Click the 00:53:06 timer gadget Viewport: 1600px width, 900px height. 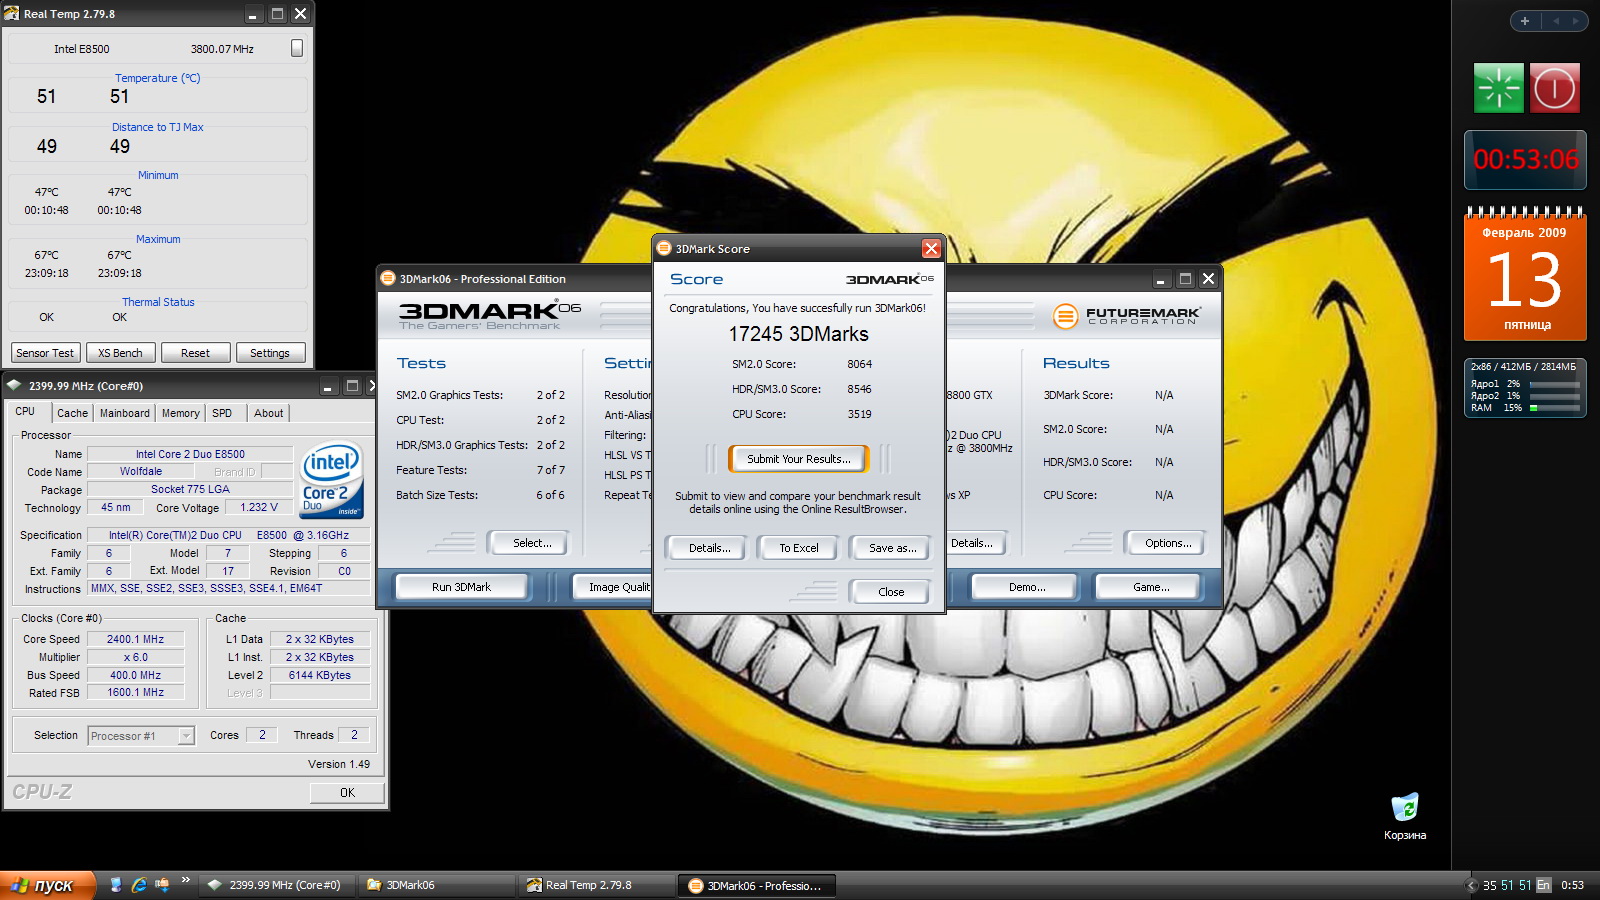[x=1525, y=160]
